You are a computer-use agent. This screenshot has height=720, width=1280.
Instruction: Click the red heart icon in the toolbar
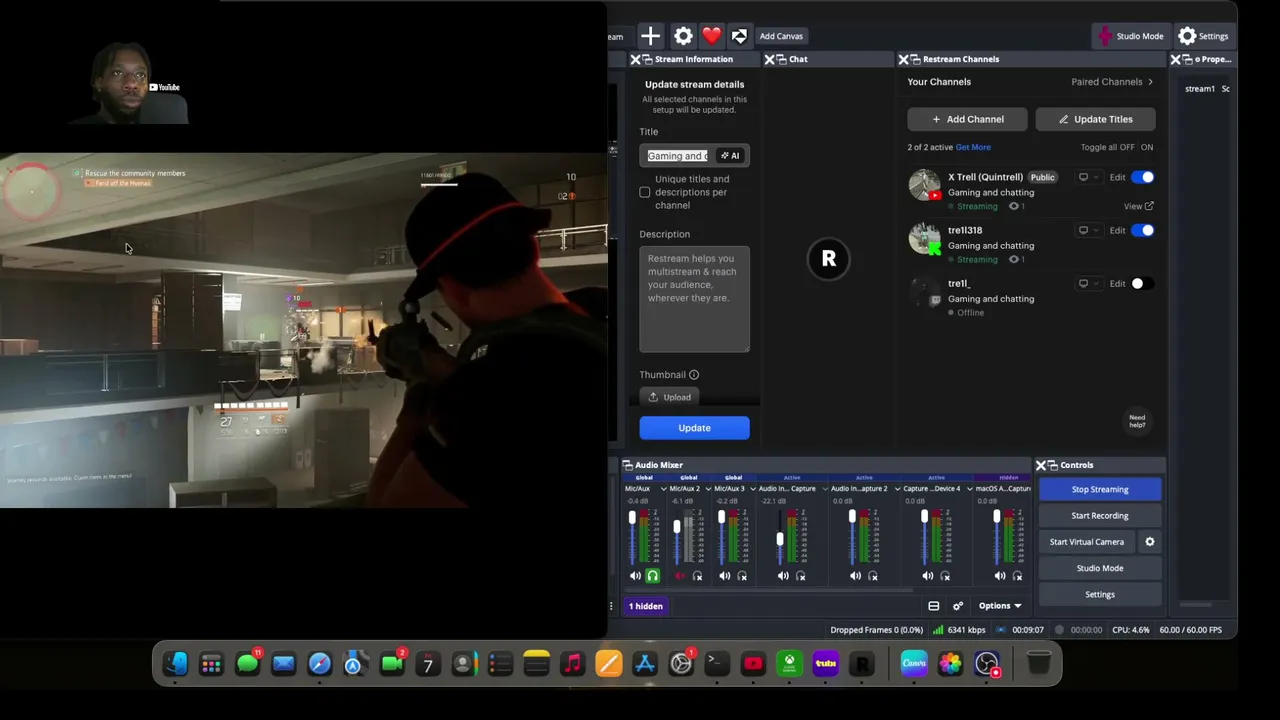711,36
